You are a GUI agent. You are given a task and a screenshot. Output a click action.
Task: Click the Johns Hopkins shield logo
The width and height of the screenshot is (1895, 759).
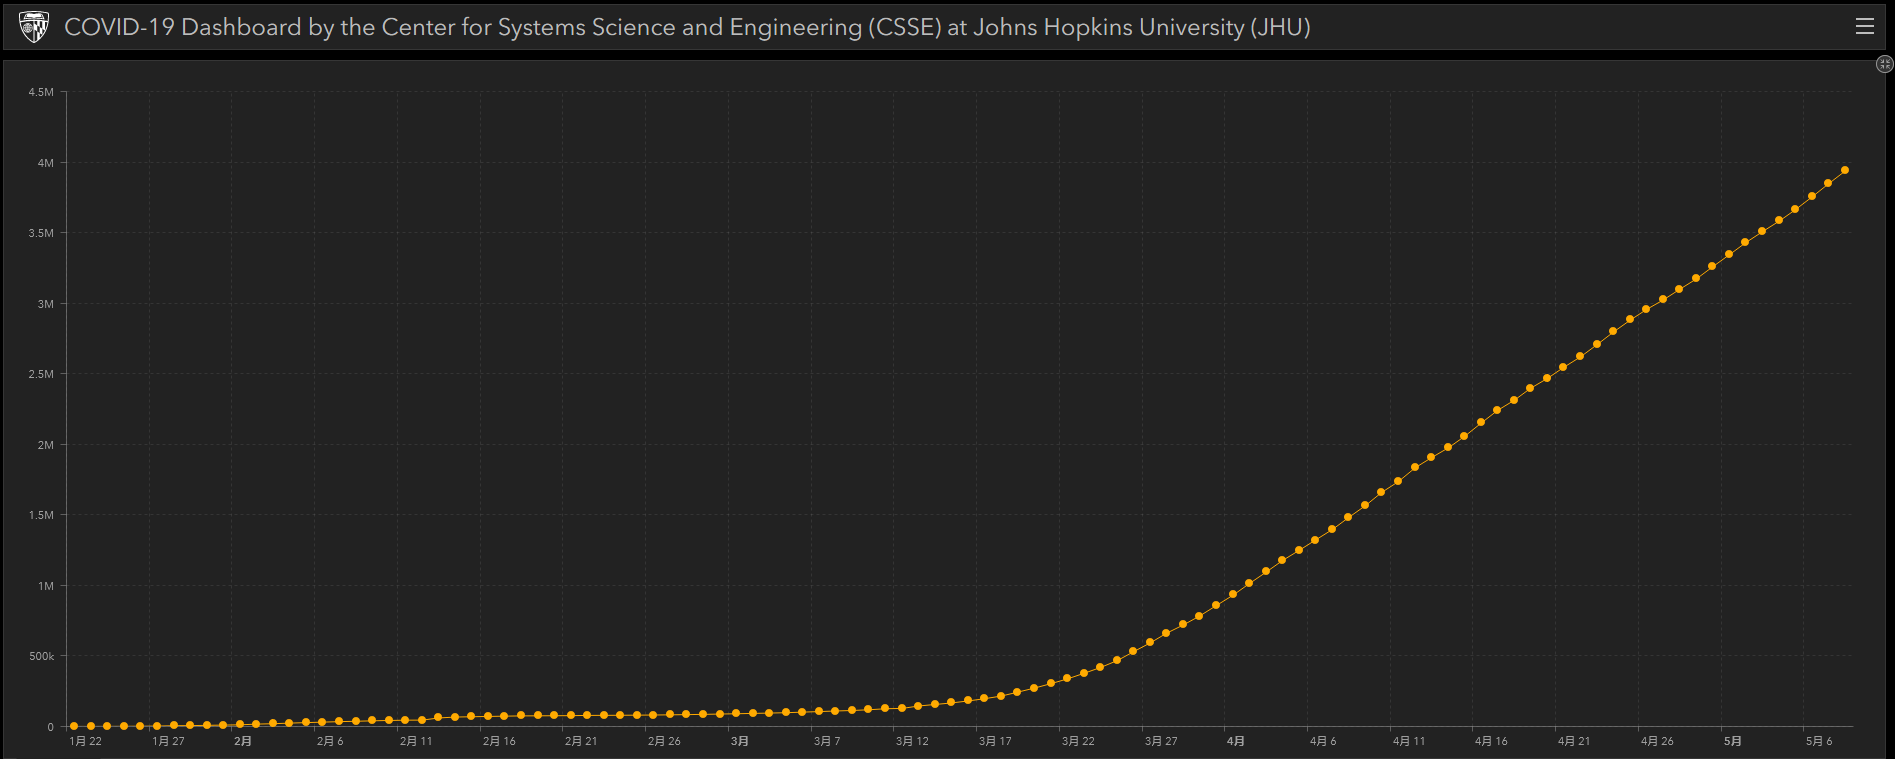(34, 27)
